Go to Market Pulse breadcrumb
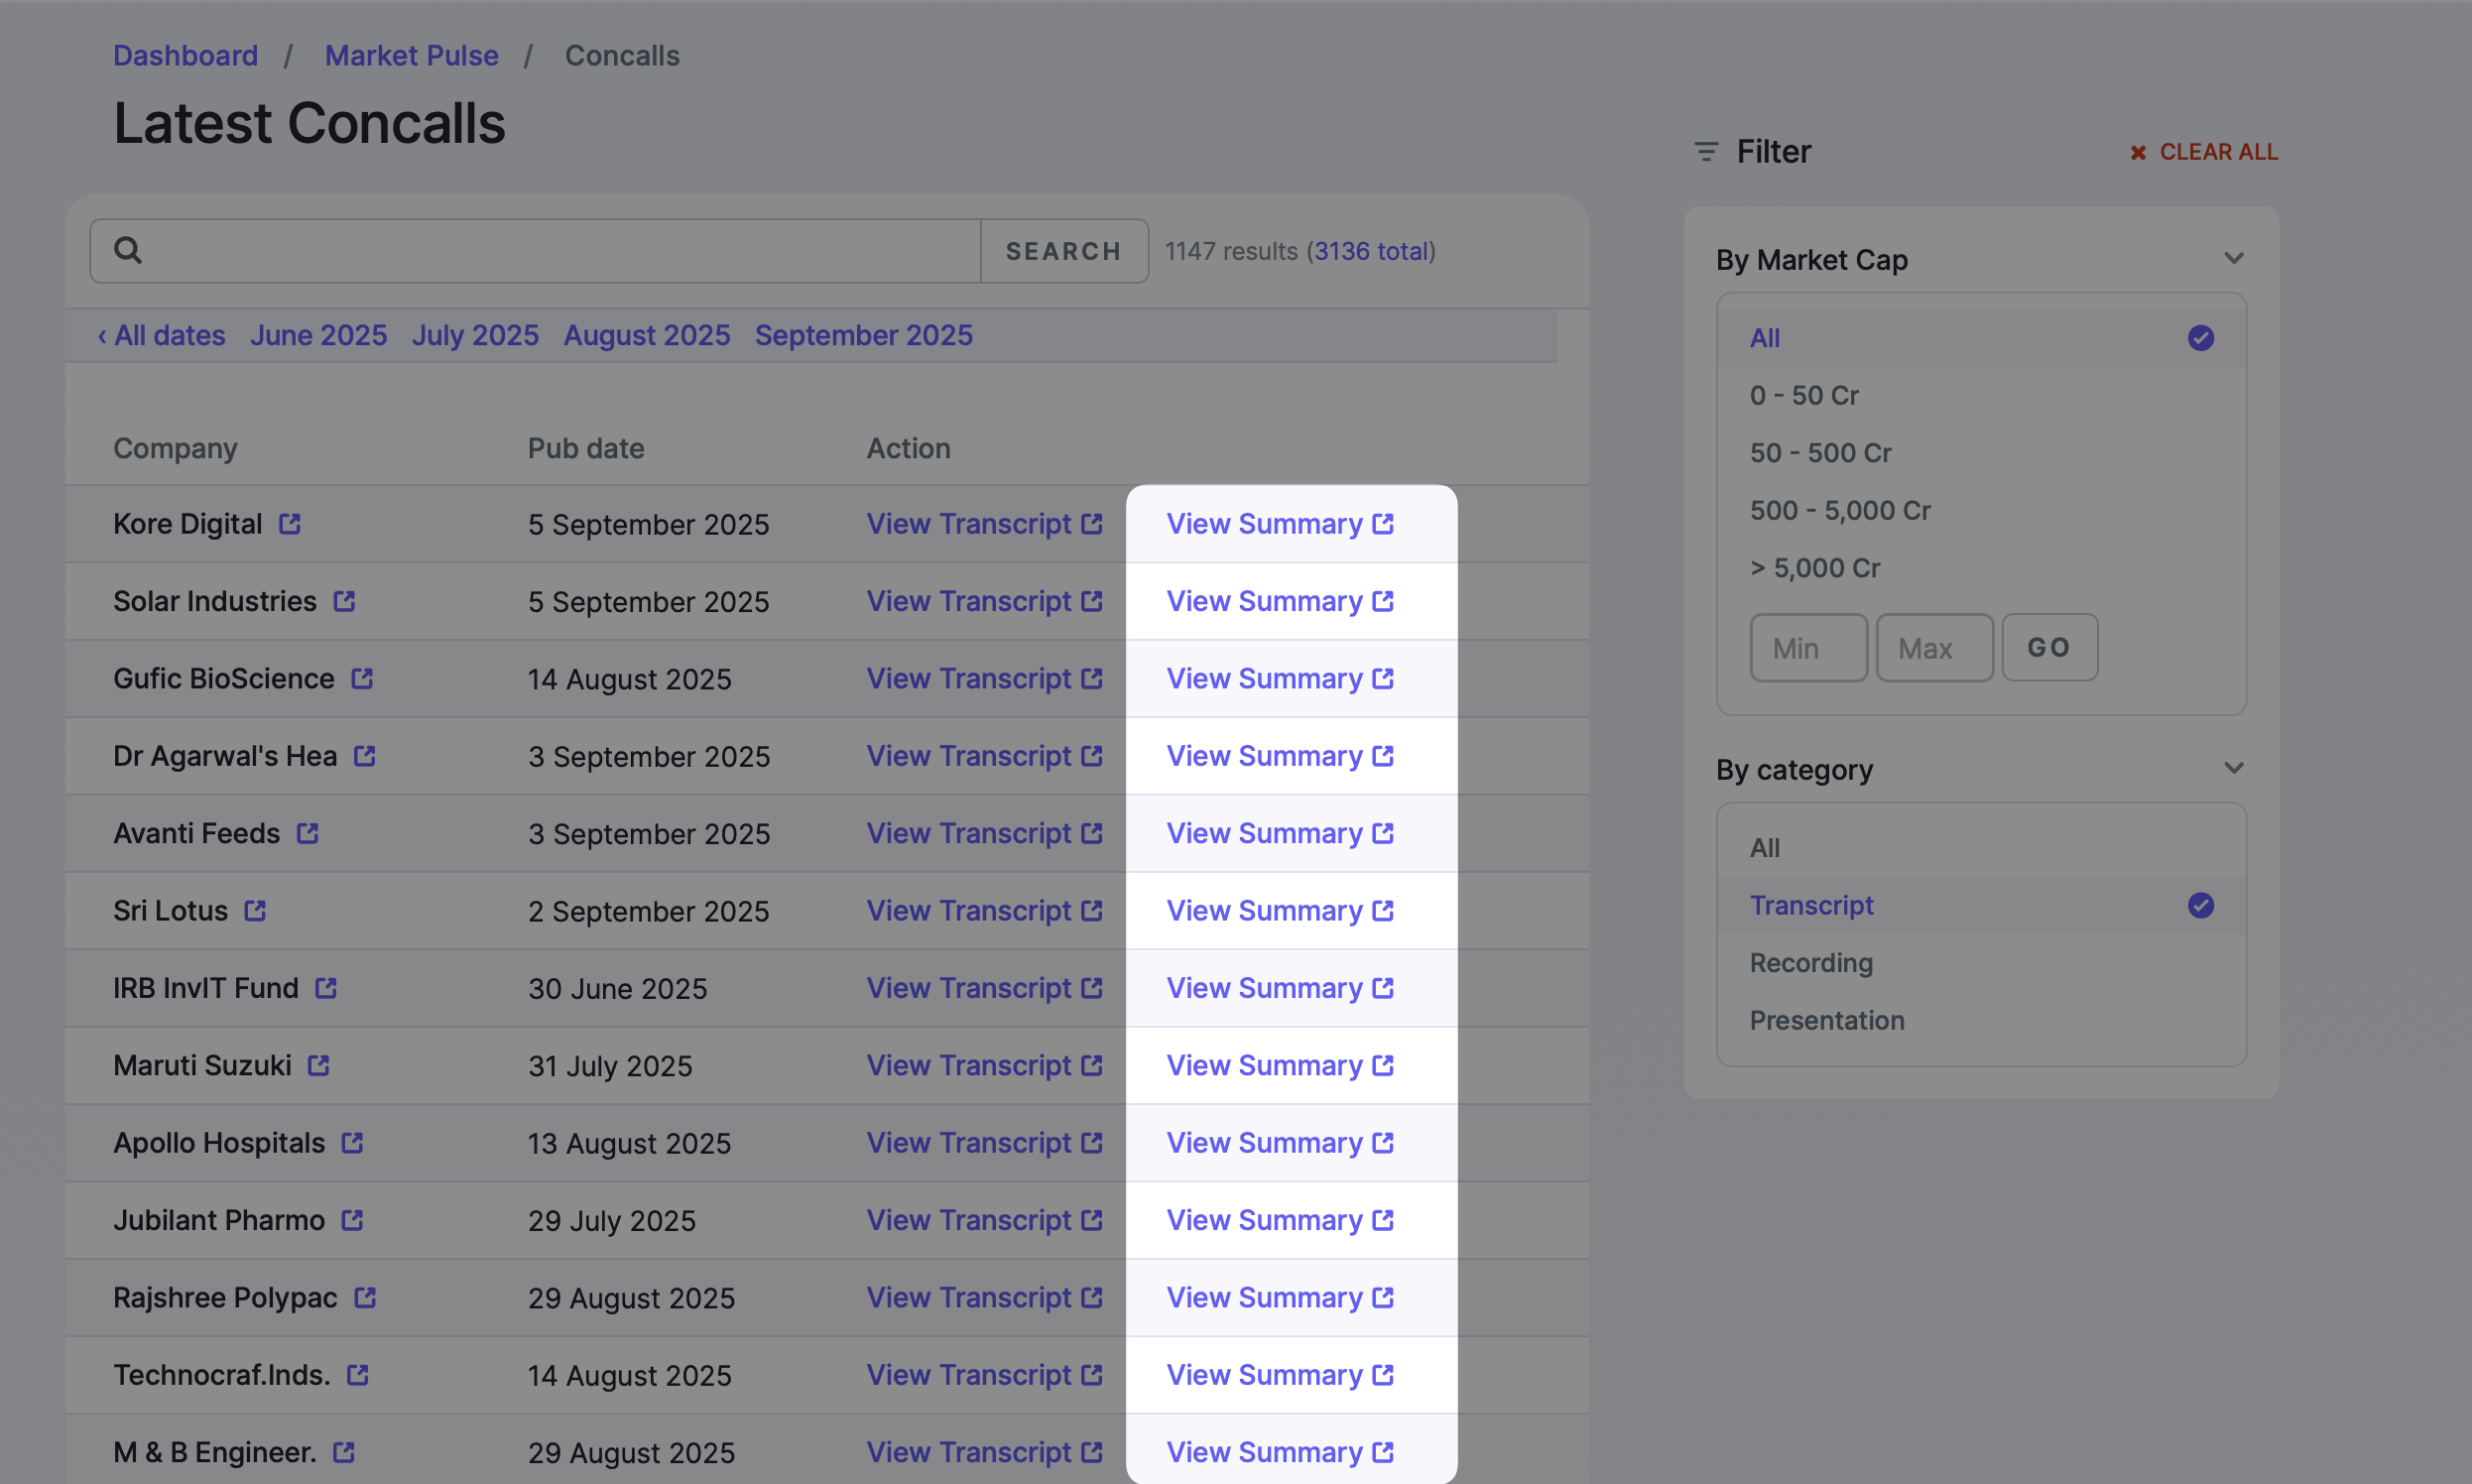 tap(412, 56)
